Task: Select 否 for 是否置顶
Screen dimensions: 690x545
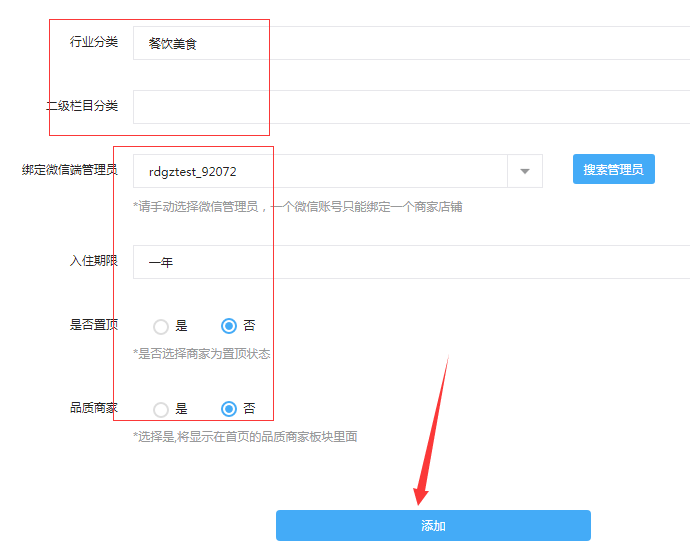Action: point(229,326)
